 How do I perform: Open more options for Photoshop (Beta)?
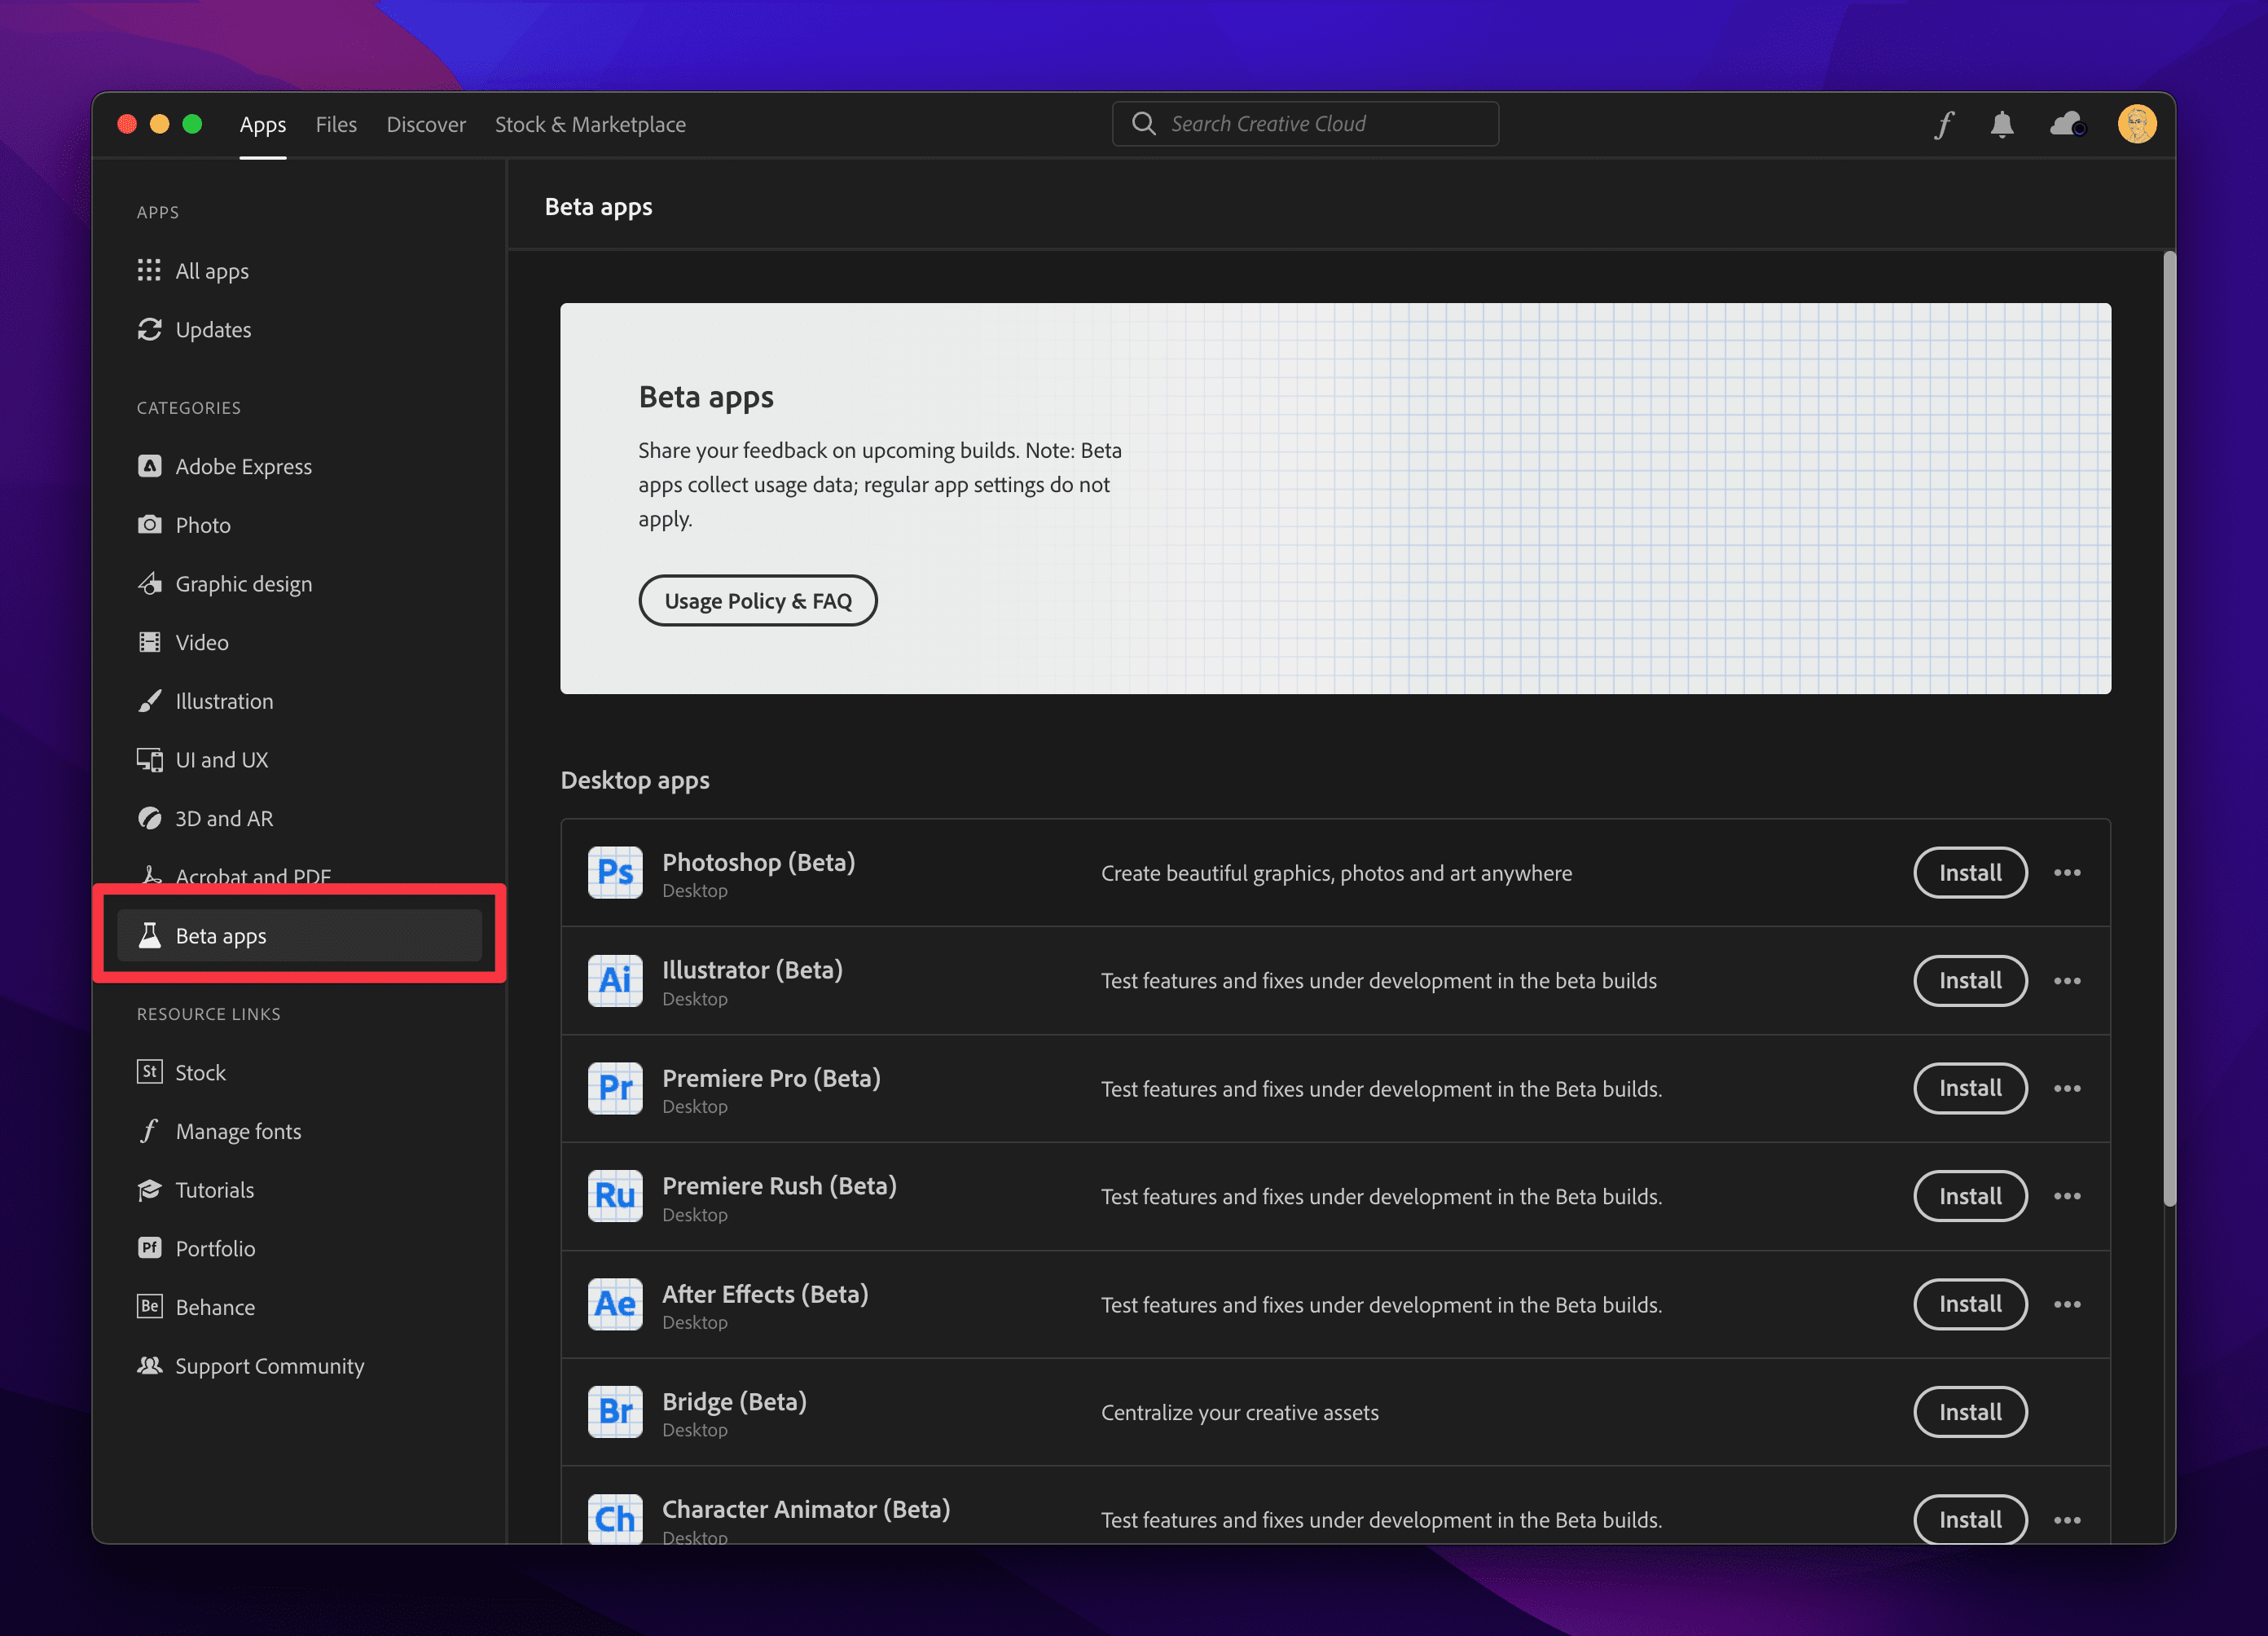pos(2067,873)
